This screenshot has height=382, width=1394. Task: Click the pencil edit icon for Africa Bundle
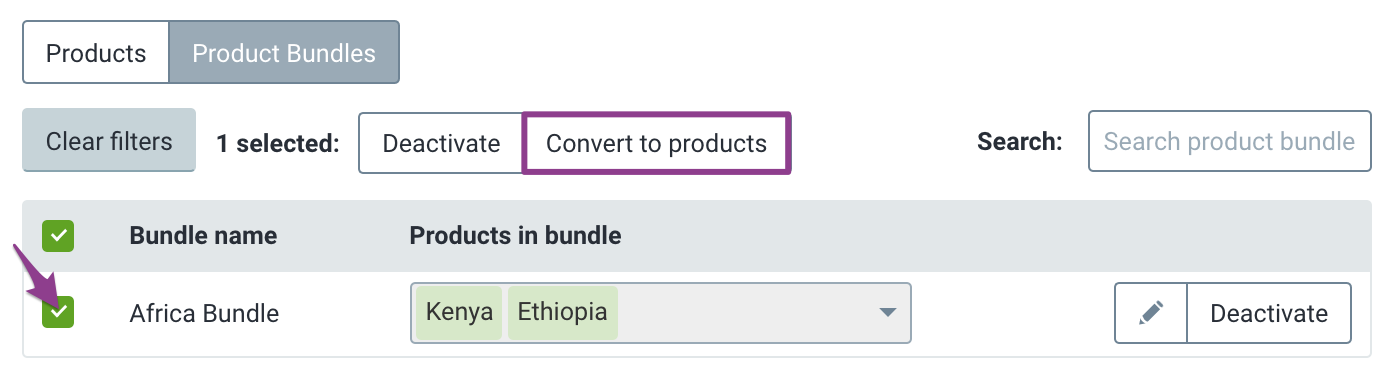1151,313
